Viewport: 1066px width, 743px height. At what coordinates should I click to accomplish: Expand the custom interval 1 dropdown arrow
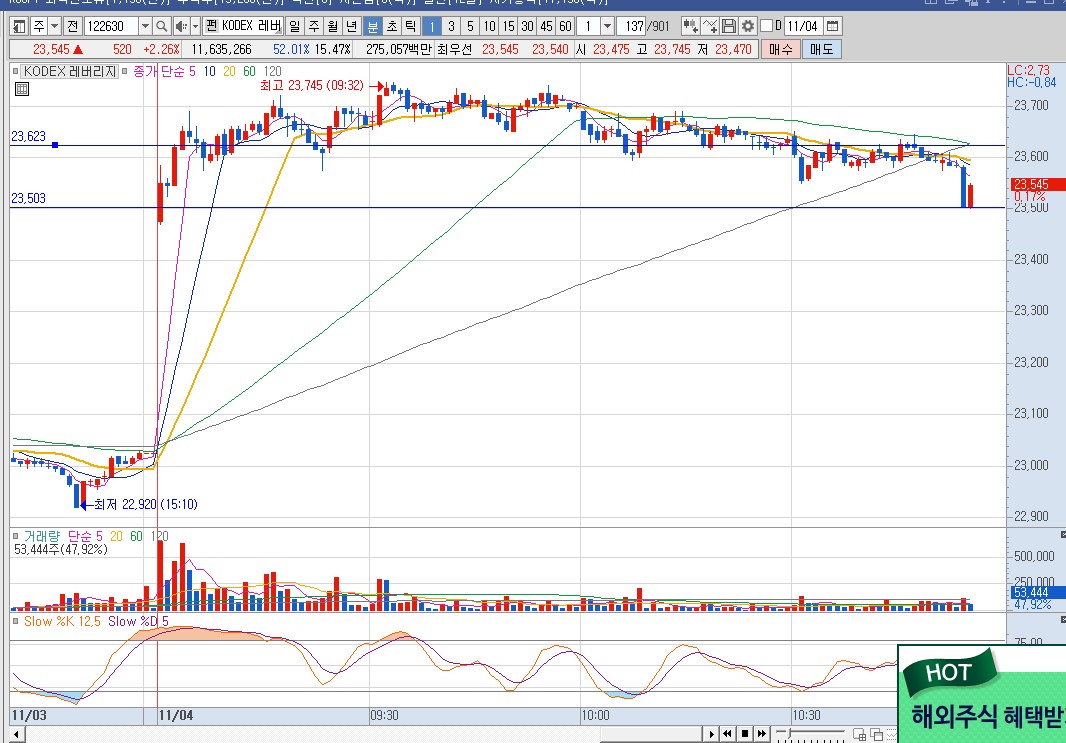pyautogui.click(x=608, y=27)
